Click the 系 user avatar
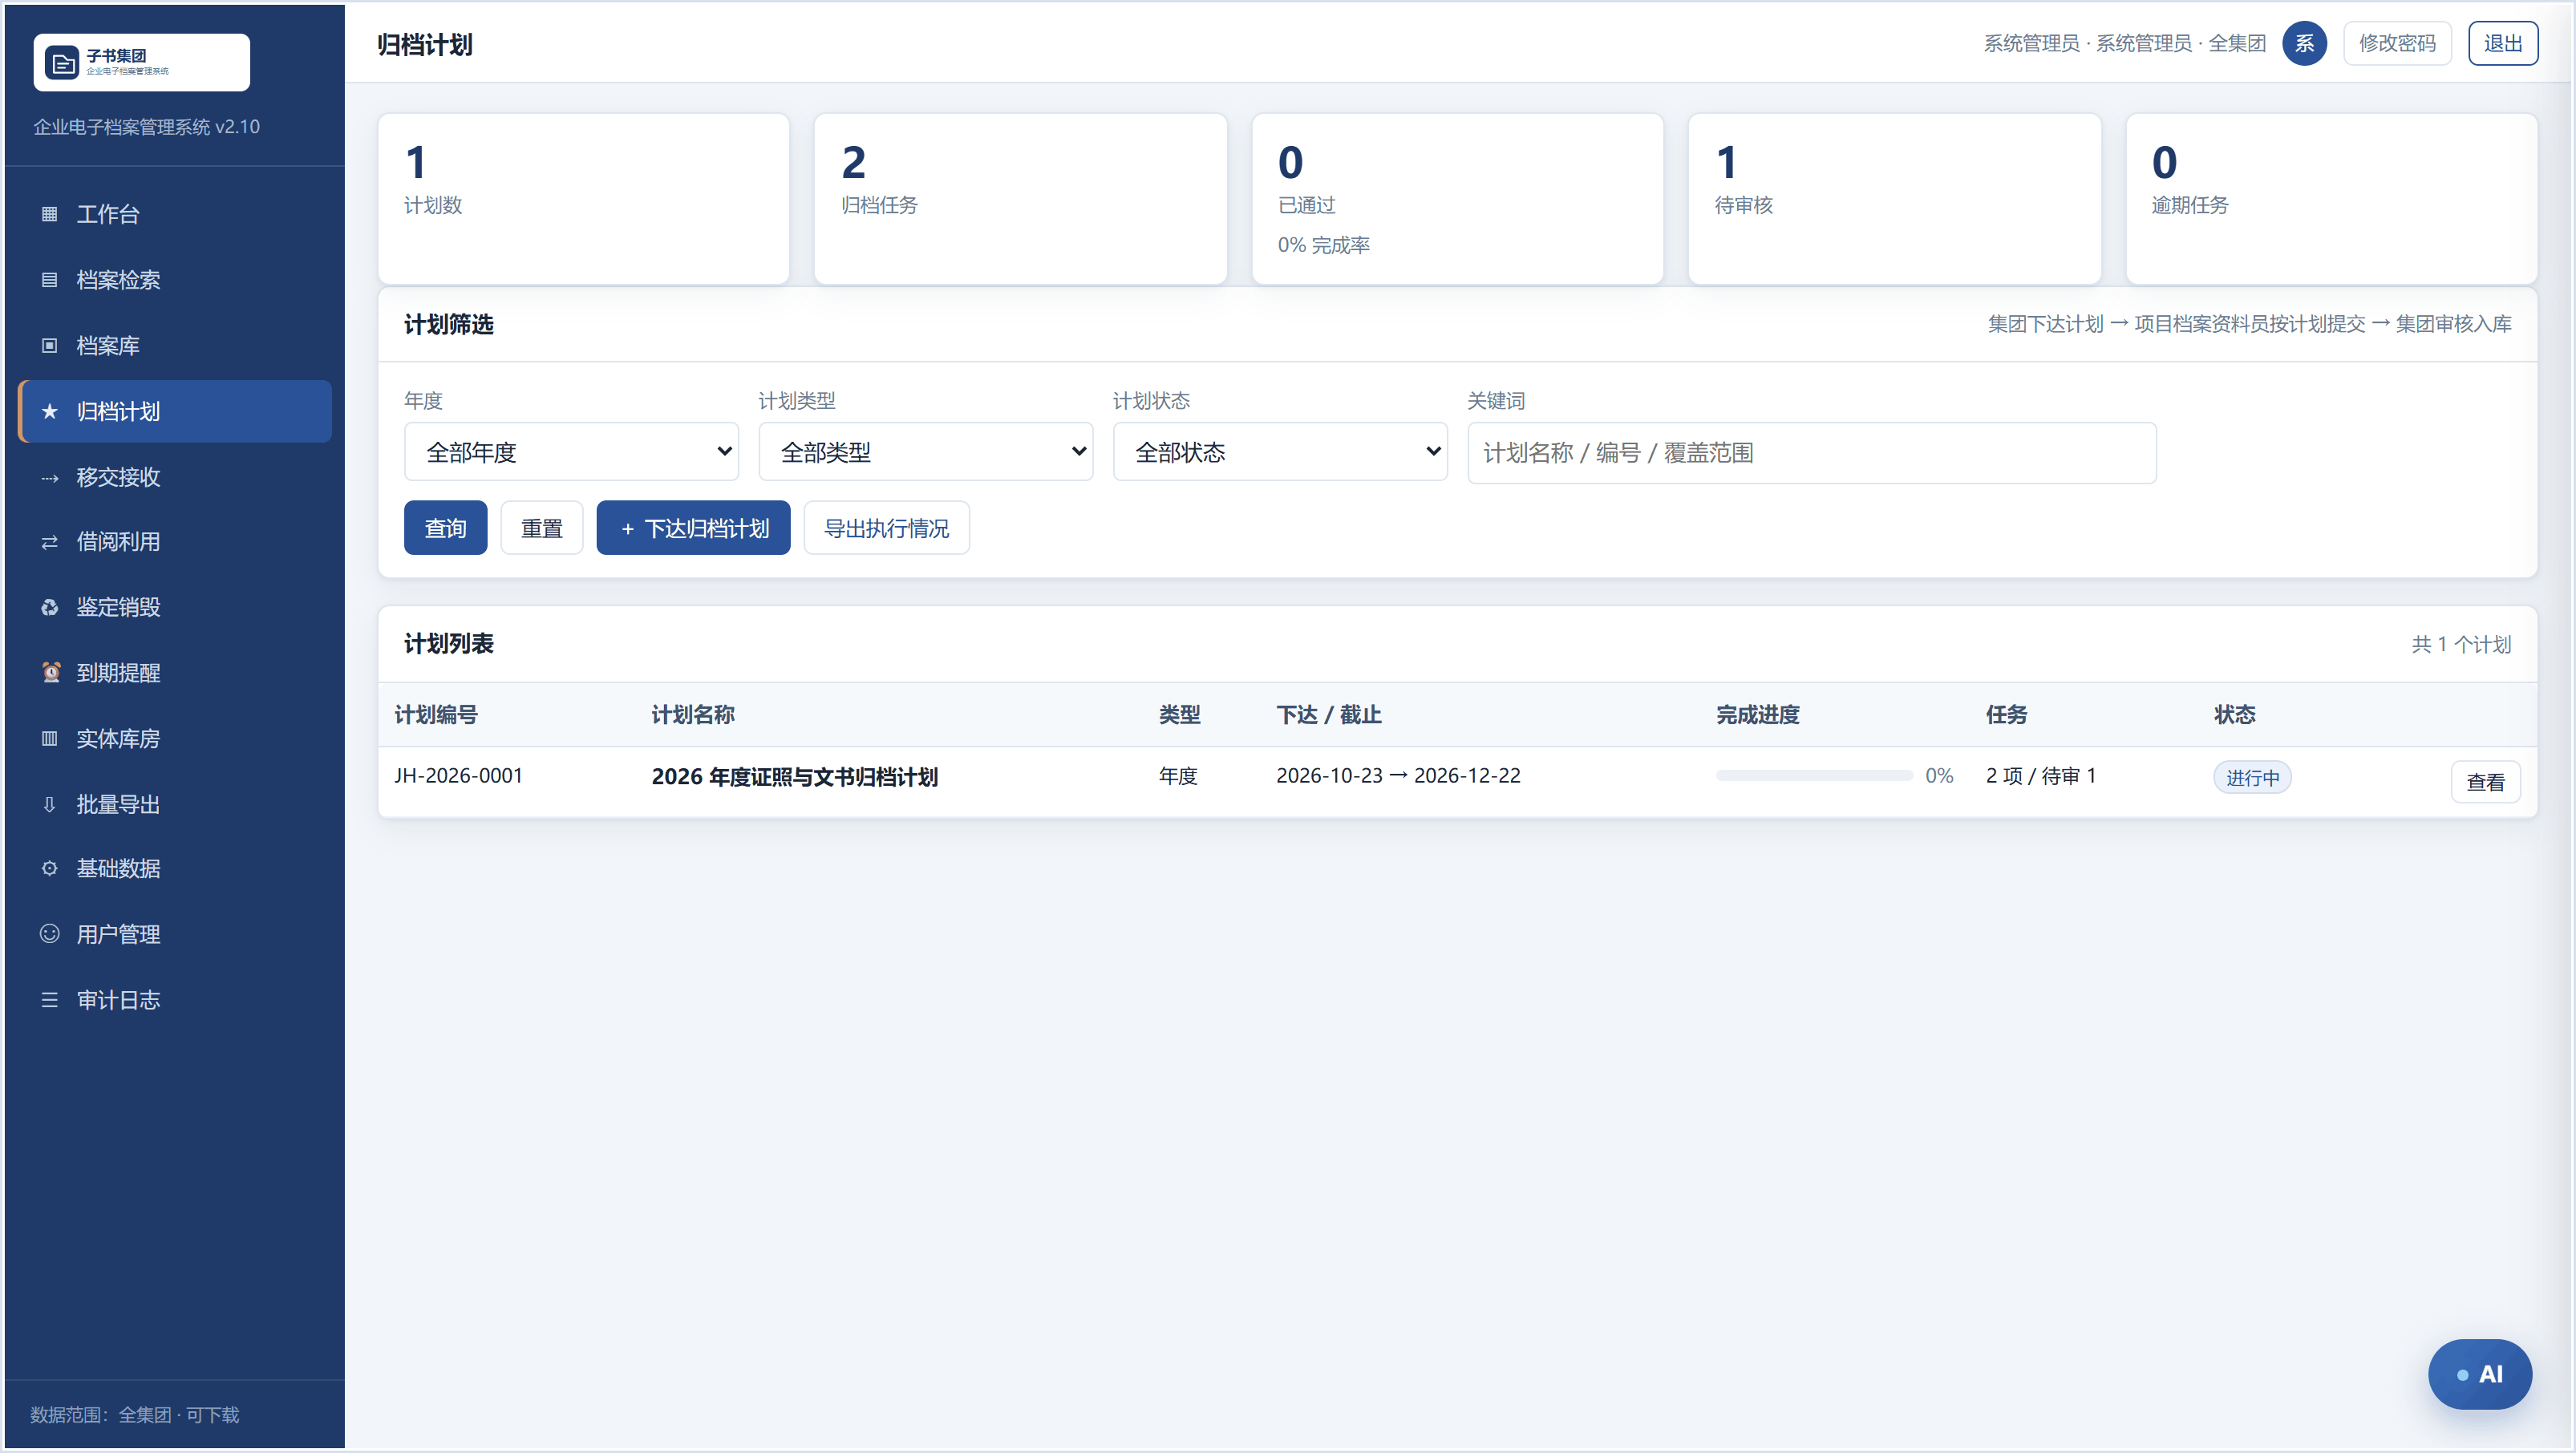 [2304, 43]
